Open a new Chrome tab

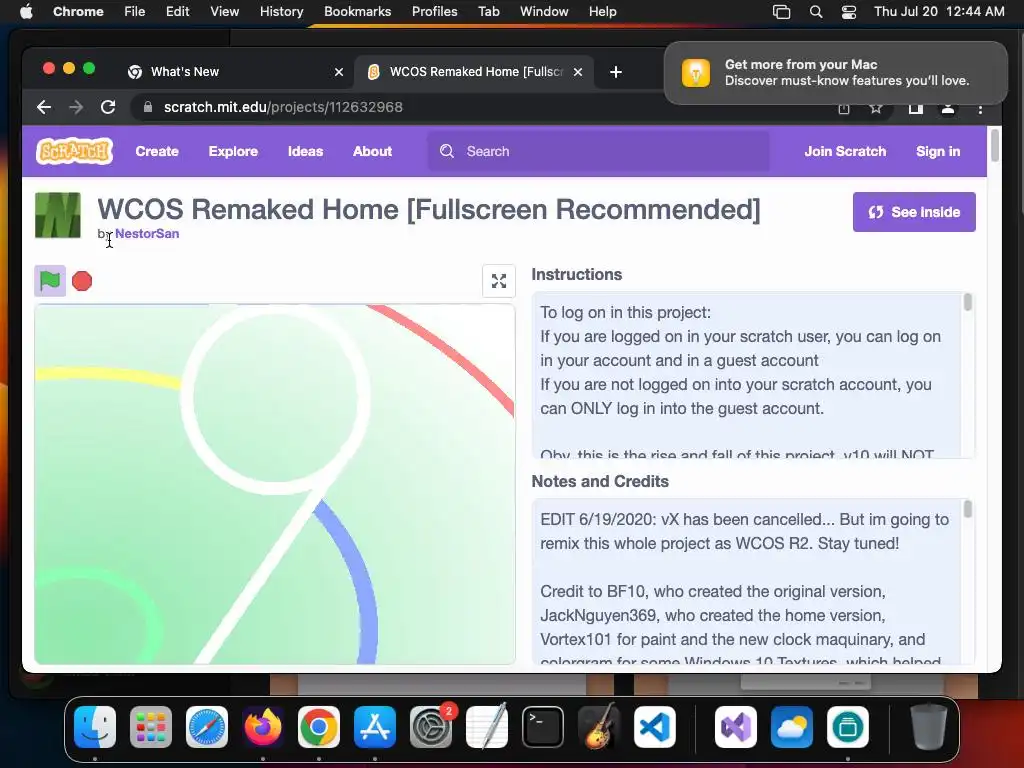[616, 72]
